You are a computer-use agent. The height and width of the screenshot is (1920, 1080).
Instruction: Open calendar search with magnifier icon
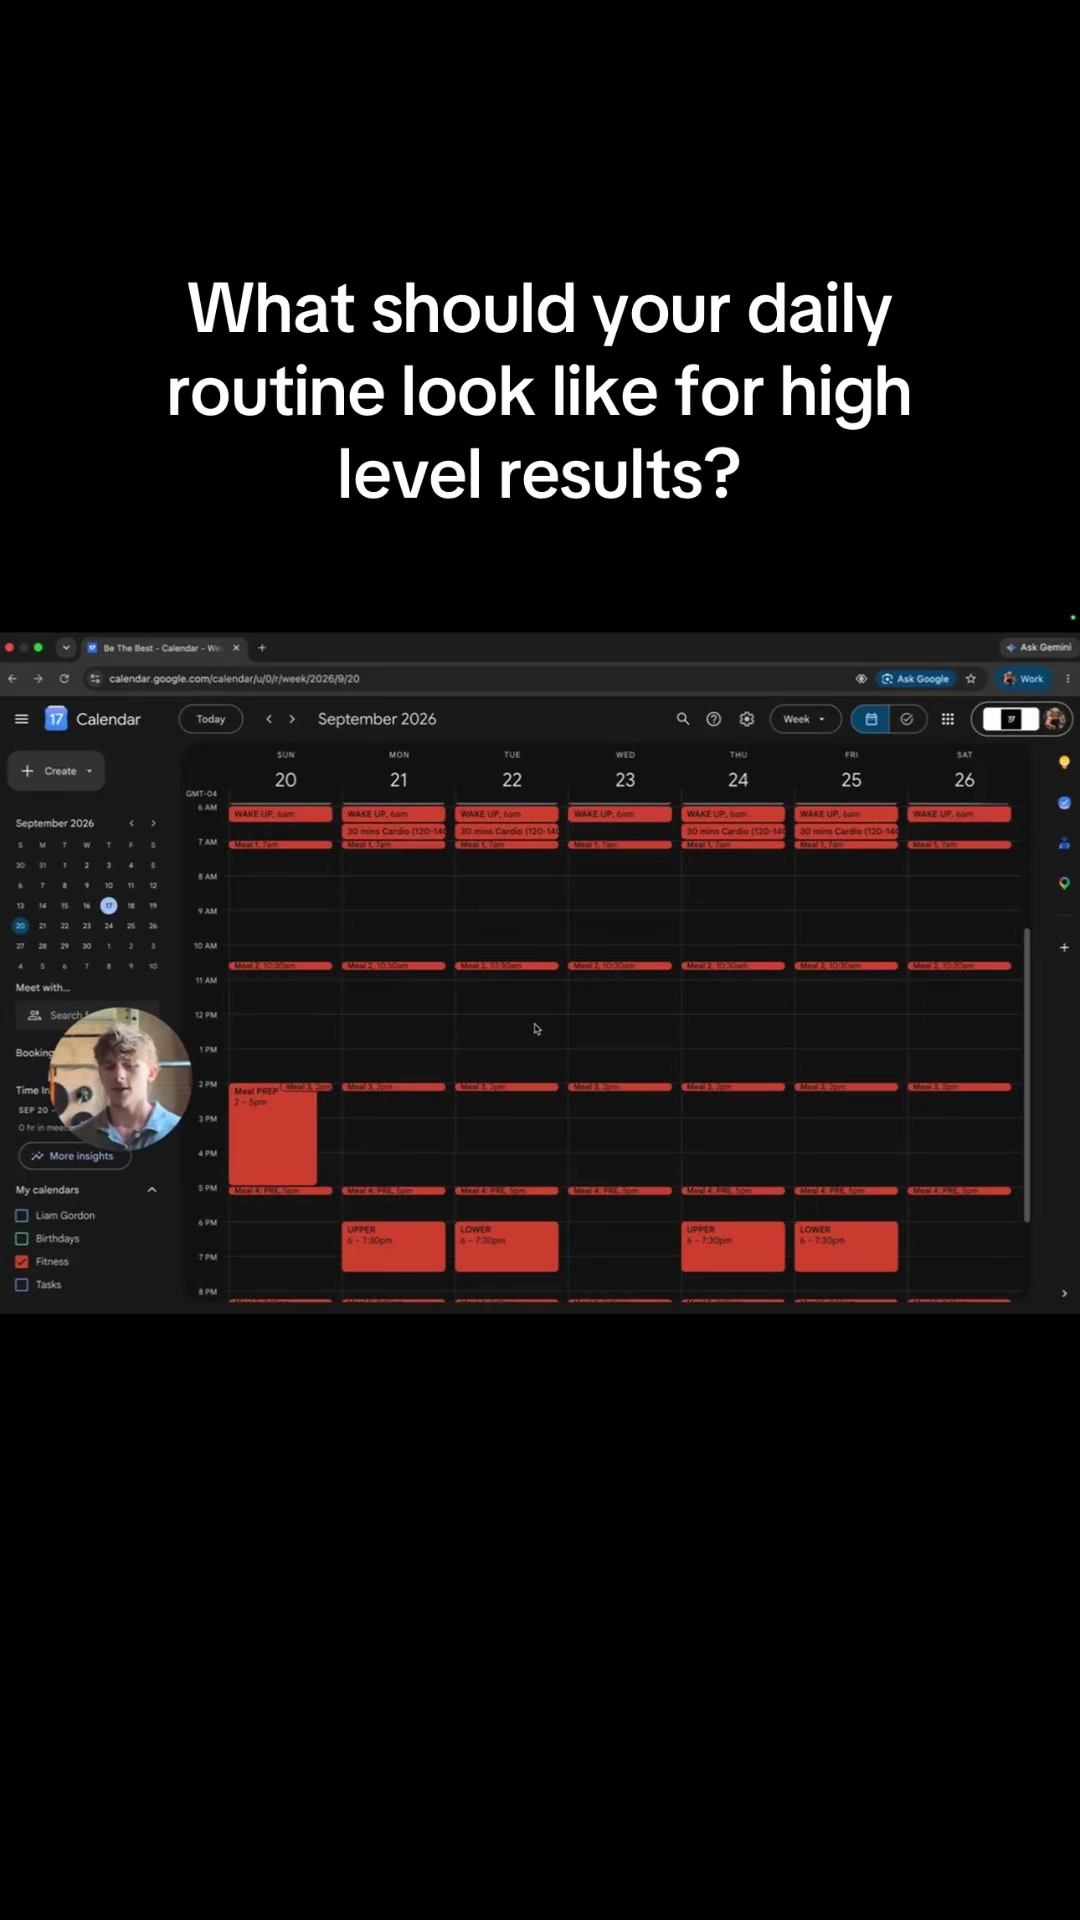[683, 719]
